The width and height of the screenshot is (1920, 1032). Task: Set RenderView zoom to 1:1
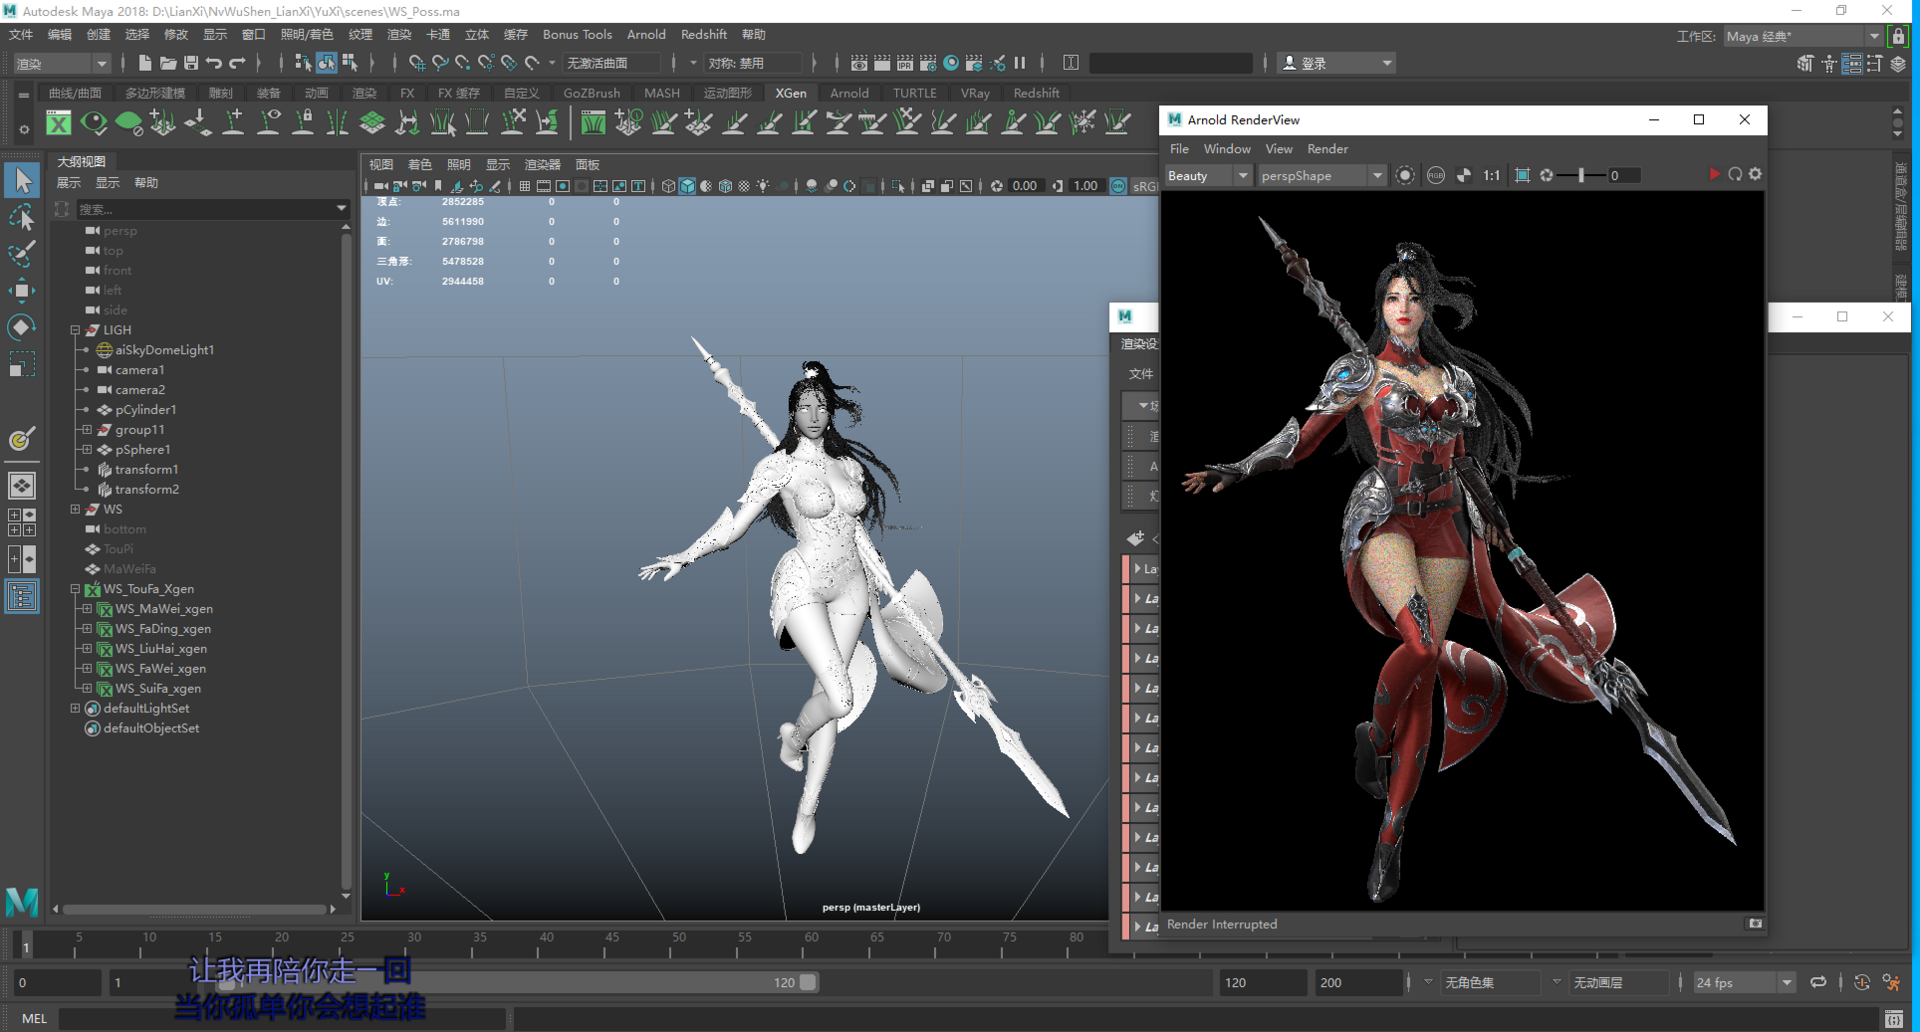[x=1491, y=176]
